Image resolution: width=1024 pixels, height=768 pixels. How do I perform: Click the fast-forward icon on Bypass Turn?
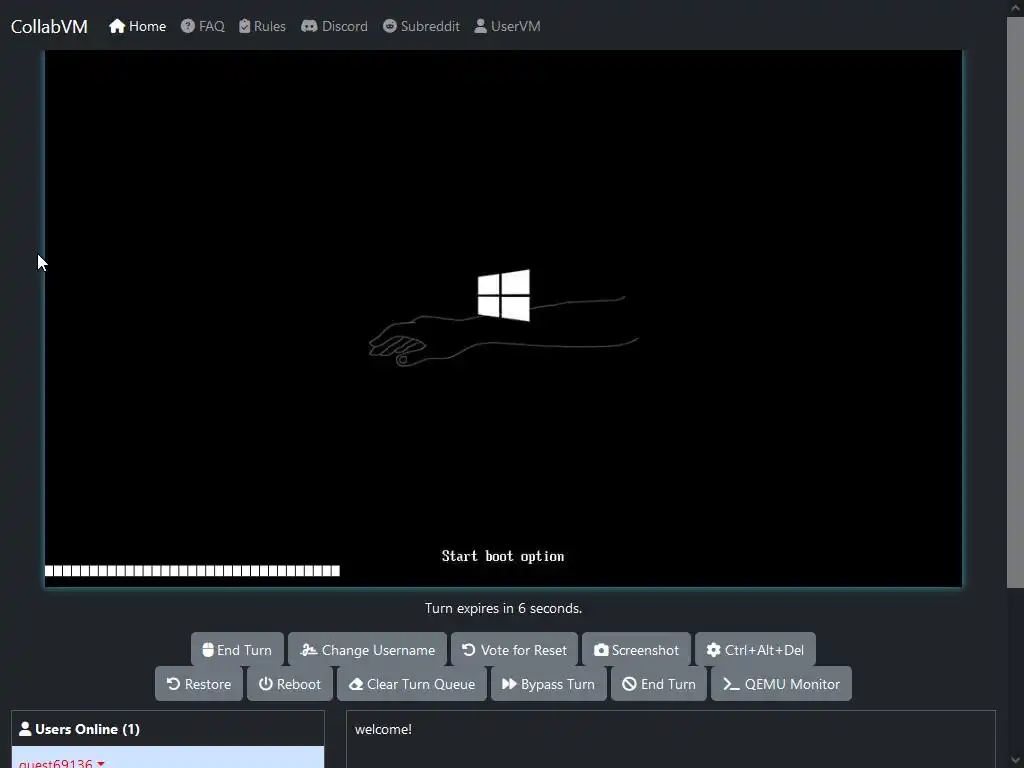pyautogui.click(x=509, y=684)
